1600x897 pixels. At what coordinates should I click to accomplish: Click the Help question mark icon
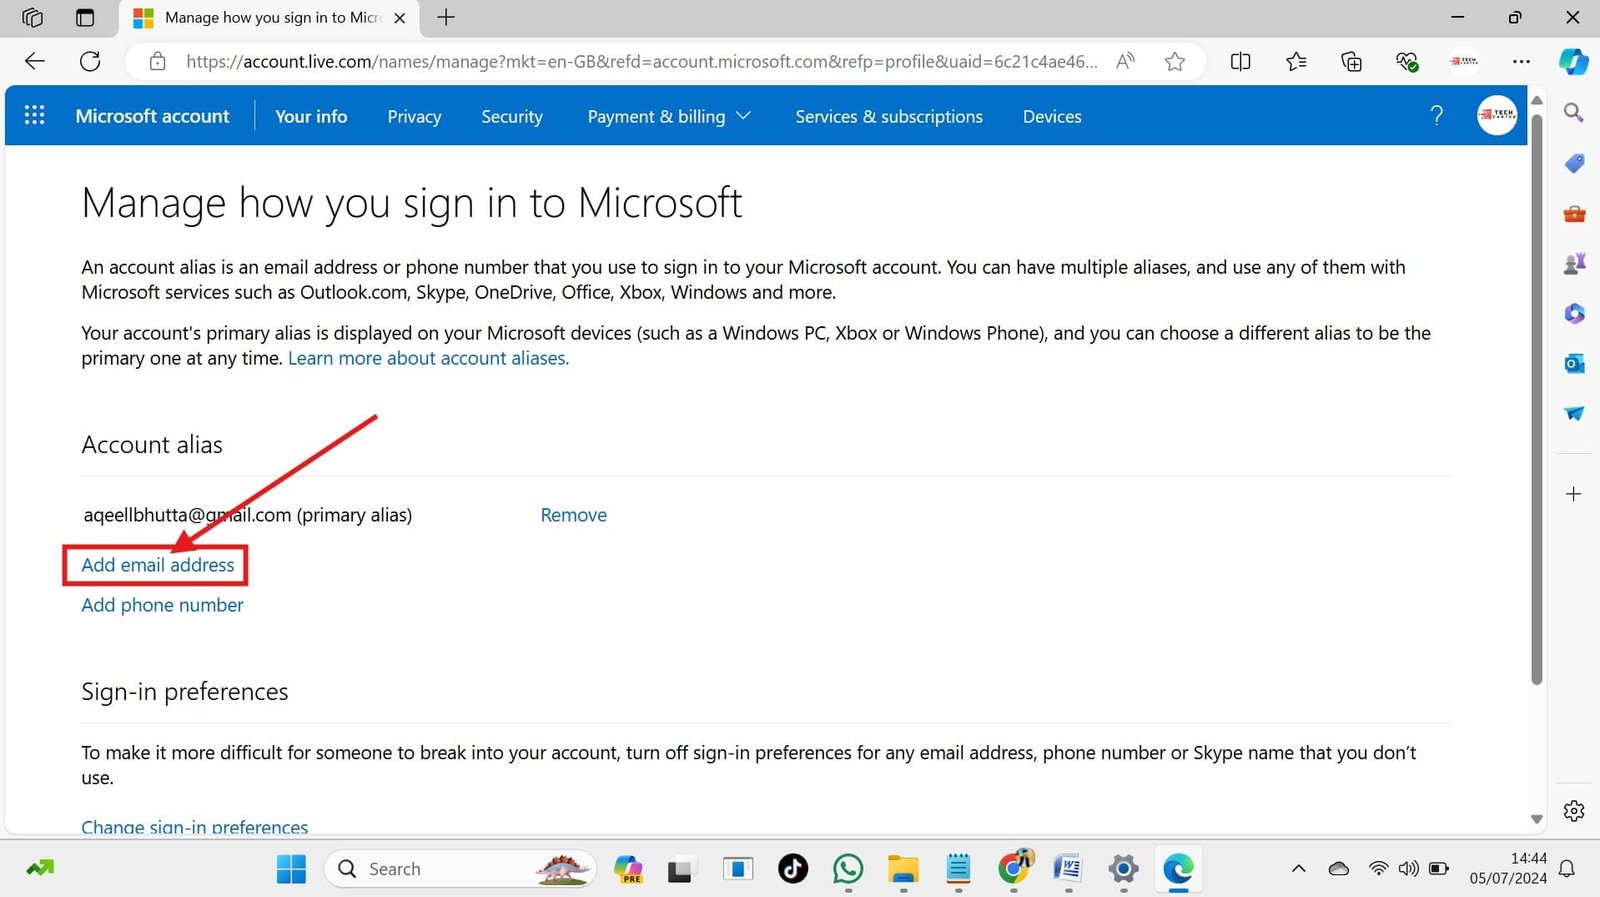[1436, 116]
